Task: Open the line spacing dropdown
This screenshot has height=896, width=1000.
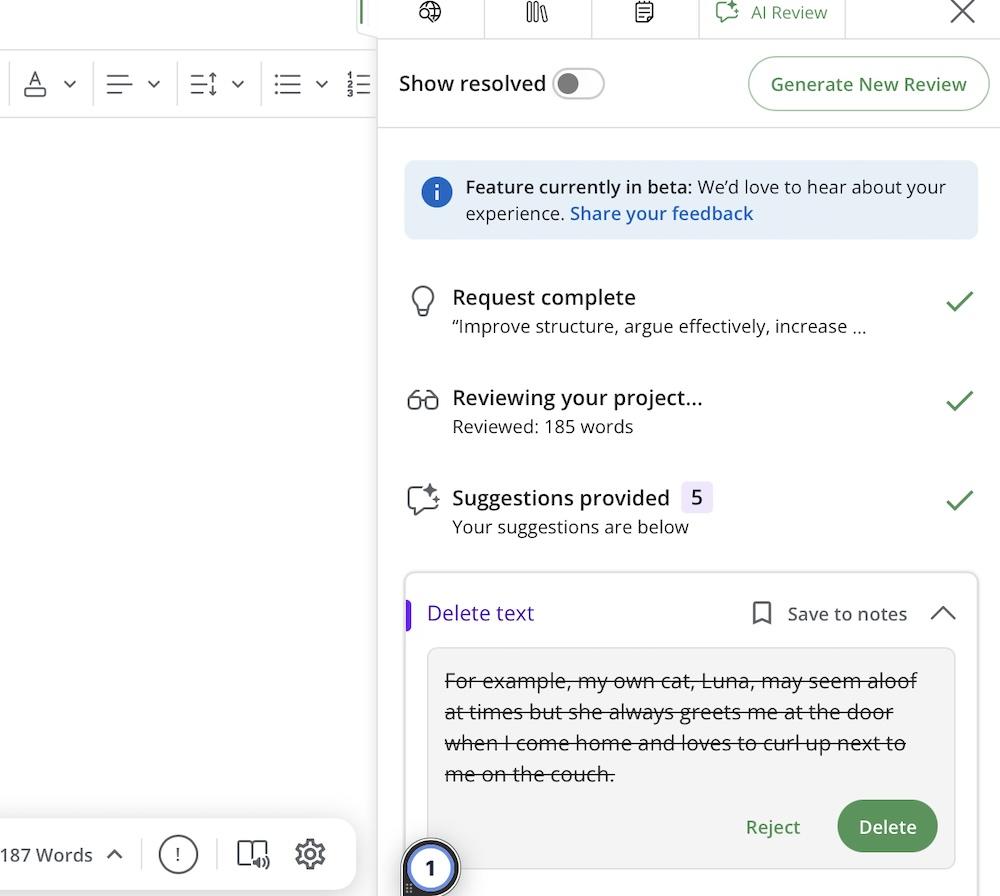Action: click(238, 84)
